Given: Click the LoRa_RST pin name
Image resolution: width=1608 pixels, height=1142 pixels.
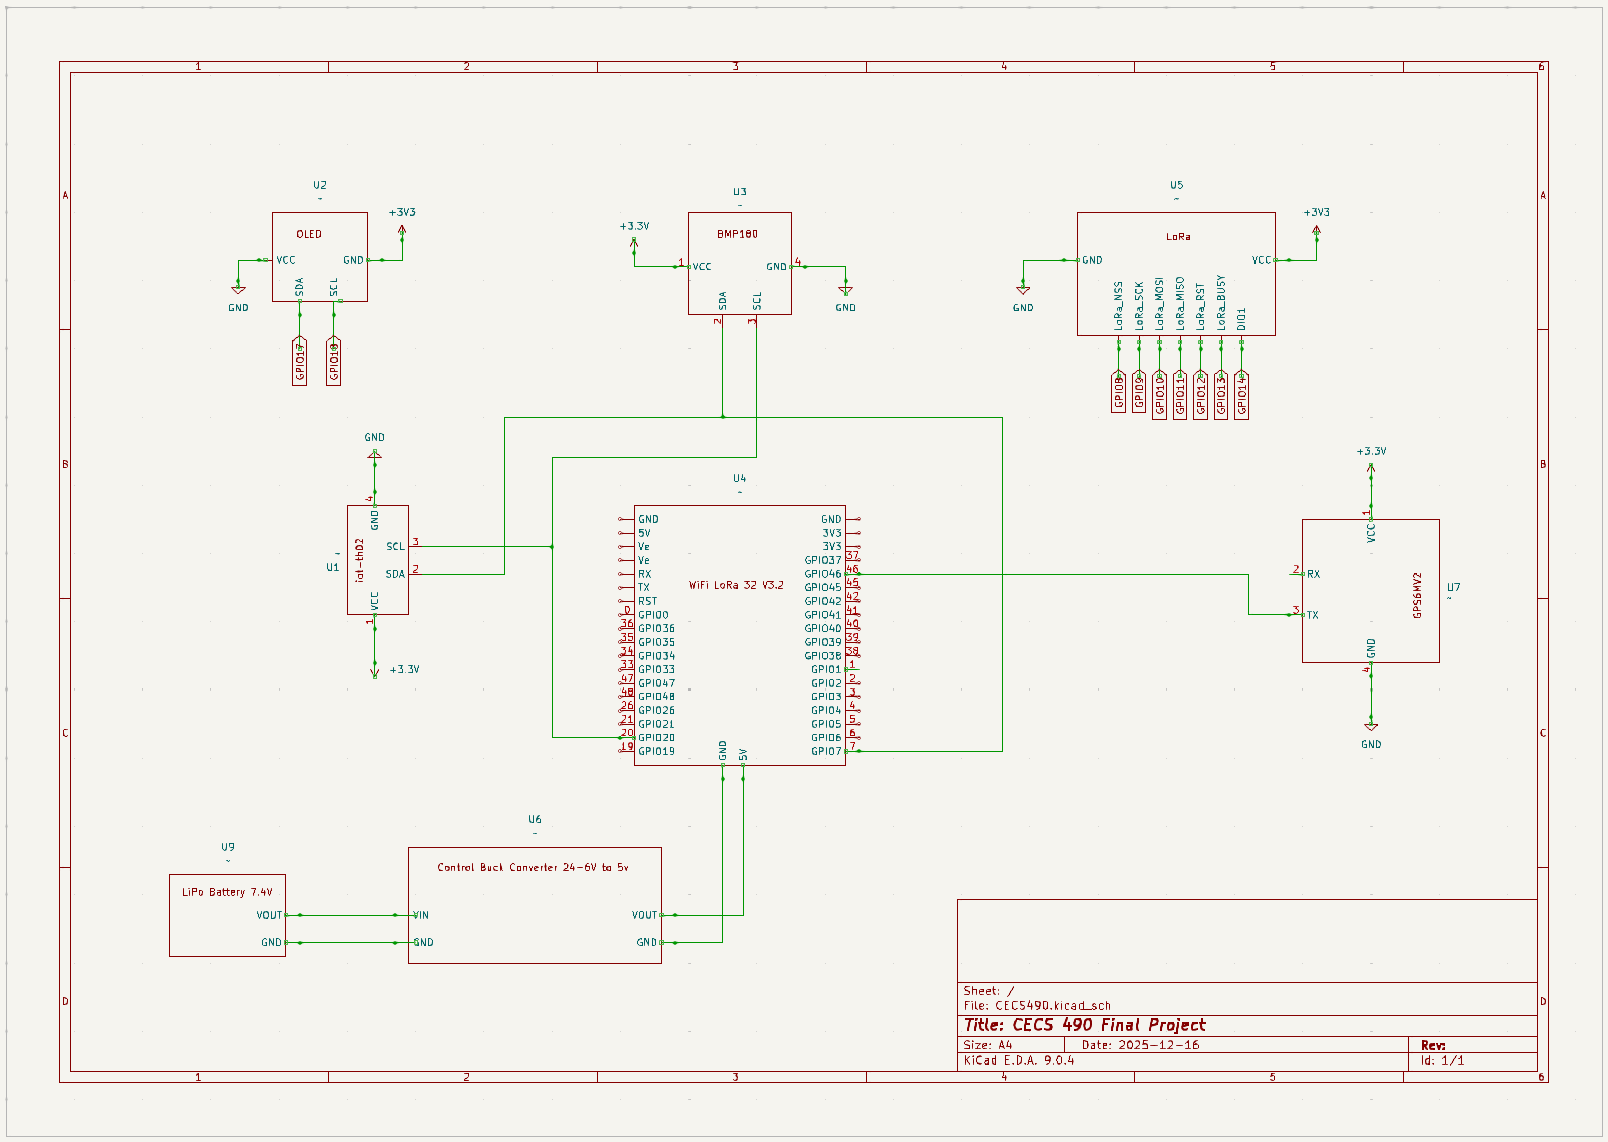Looking at the screenshot, I should coord(1201,305).
